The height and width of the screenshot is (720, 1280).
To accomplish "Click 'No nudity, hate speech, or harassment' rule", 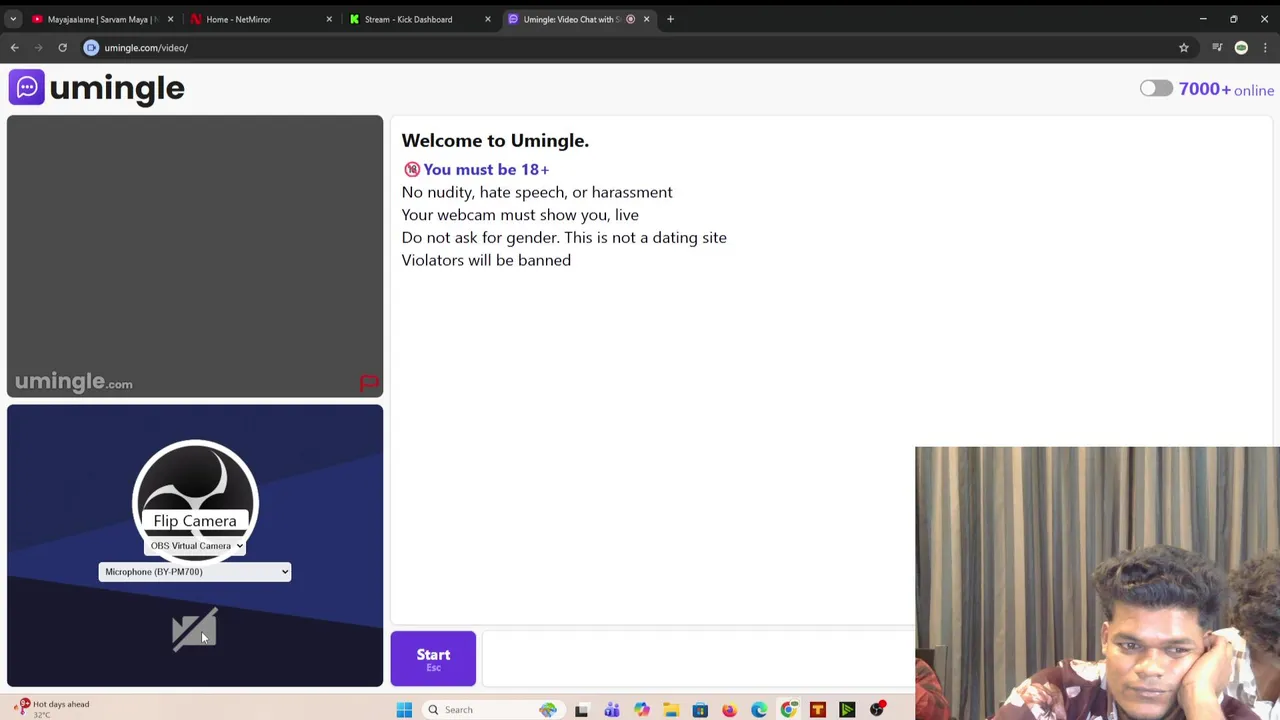I will tap(537, 192).
